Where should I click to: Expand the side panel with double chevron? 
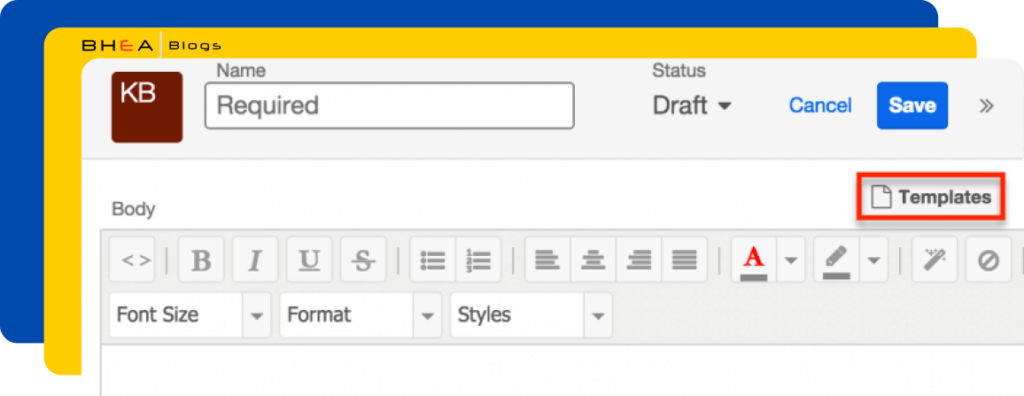click(986, 106)
